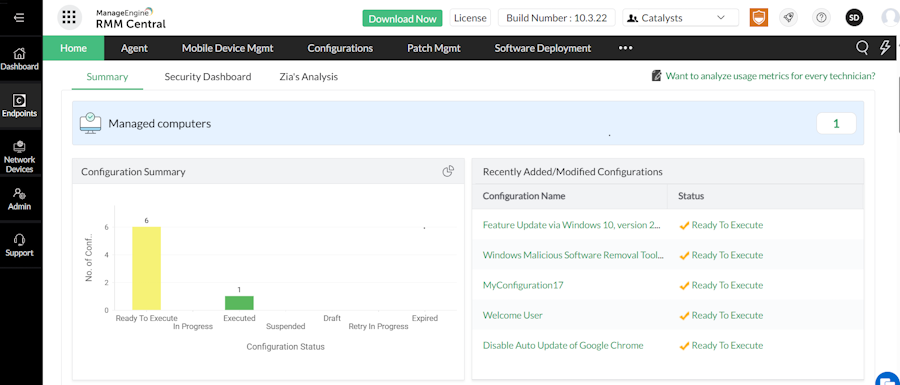
Task: Open Windows Malicious Software Removal Tool configuration
Action: click(573, 255)
